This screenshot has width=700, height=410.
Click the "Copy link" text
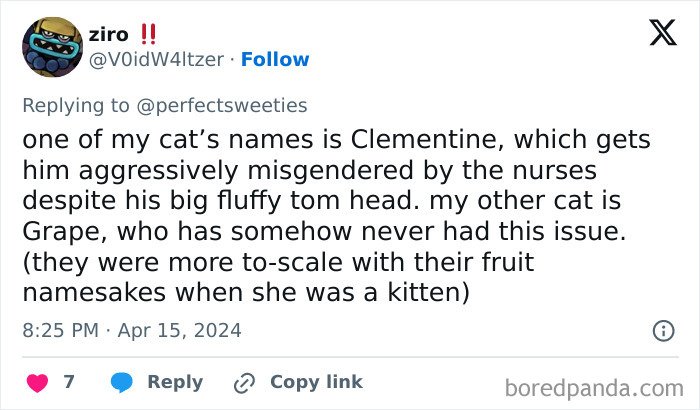tap(316, 382)
